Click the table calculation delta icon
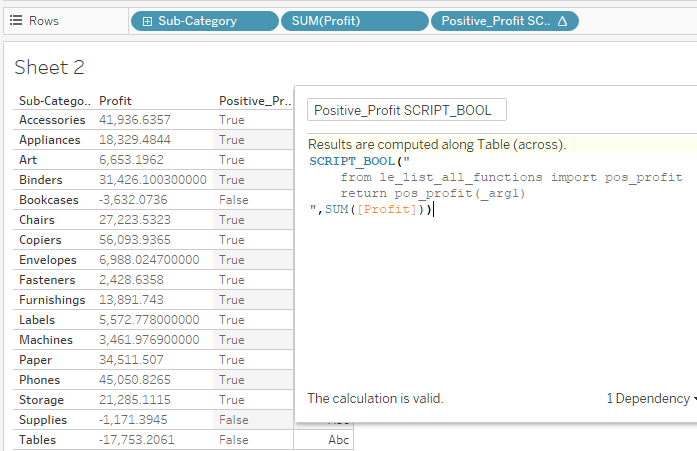The height and width of the screenshot is (451, 697). click(x=562, y=21)
